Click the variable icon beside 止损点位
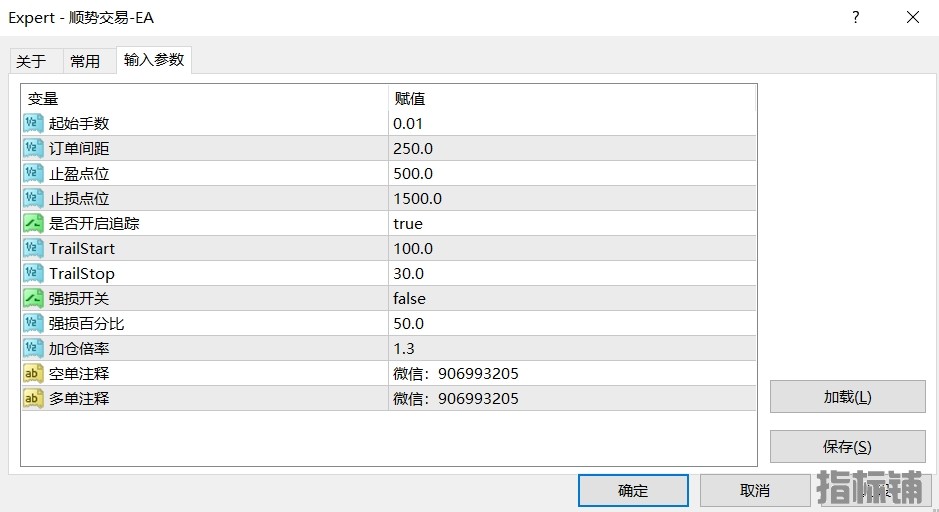 coord(34,198)
